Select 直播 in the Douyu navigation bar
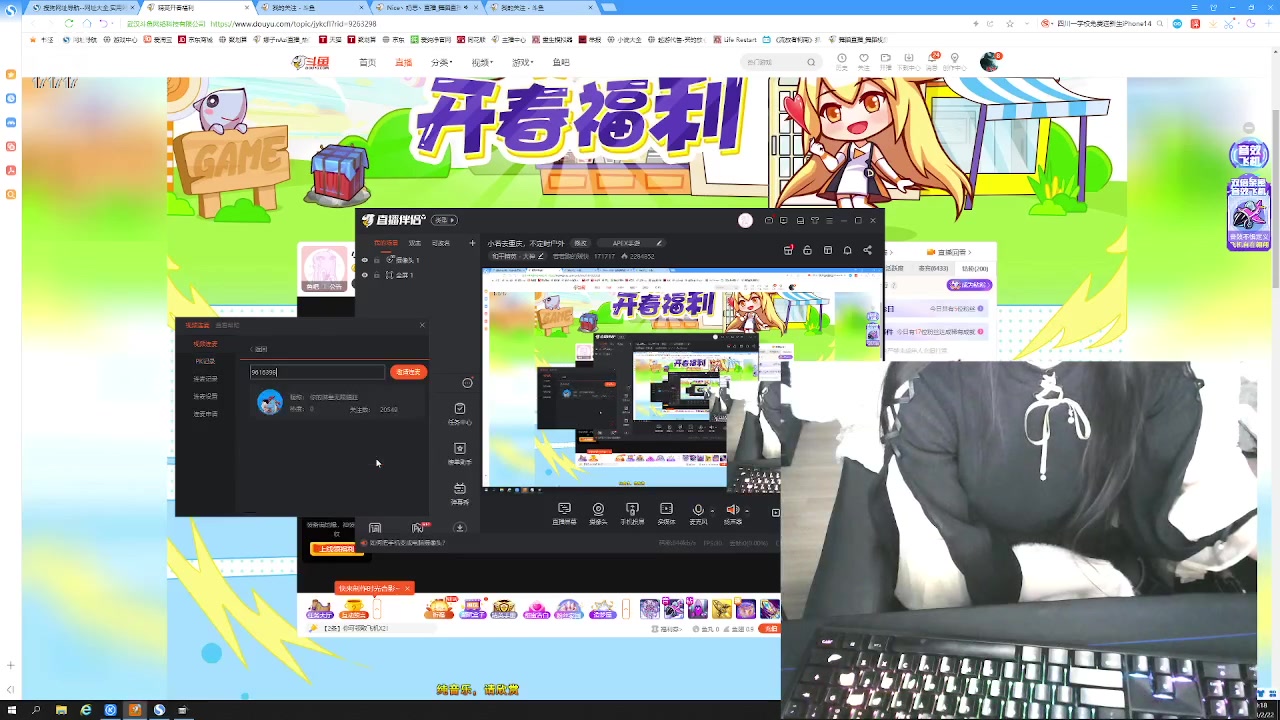The width and height of the screenshot is (1280, 720). pyautogui.click(x=403, y=62)
